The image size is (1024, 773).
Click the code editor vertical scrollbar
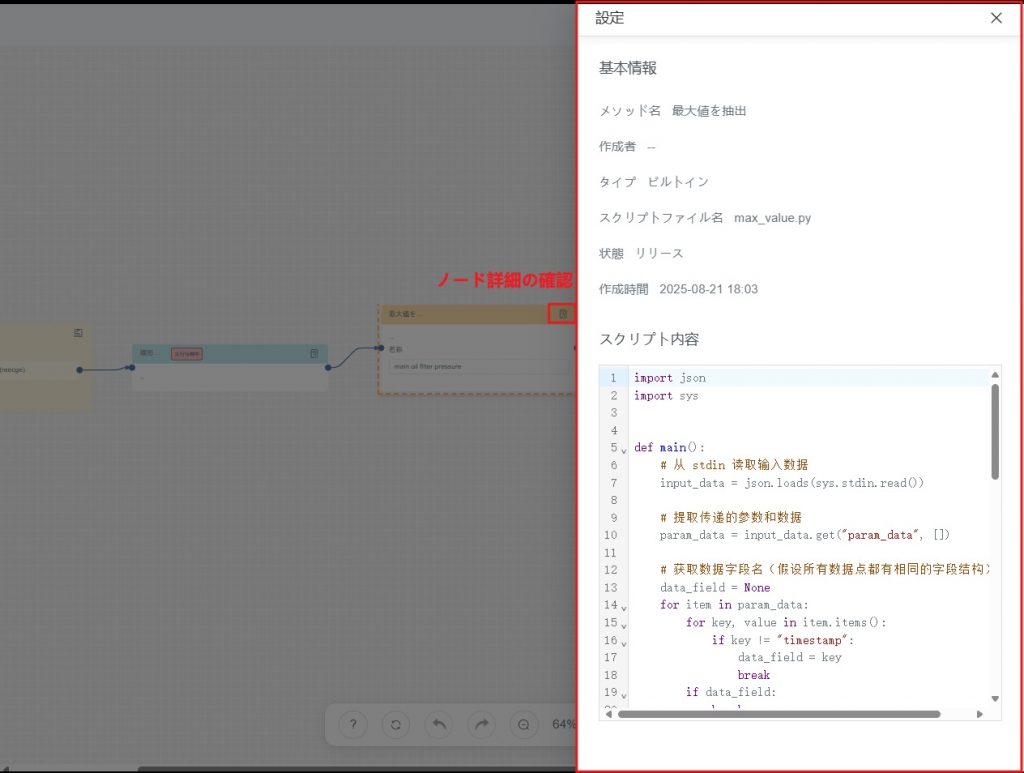[994, 430]
